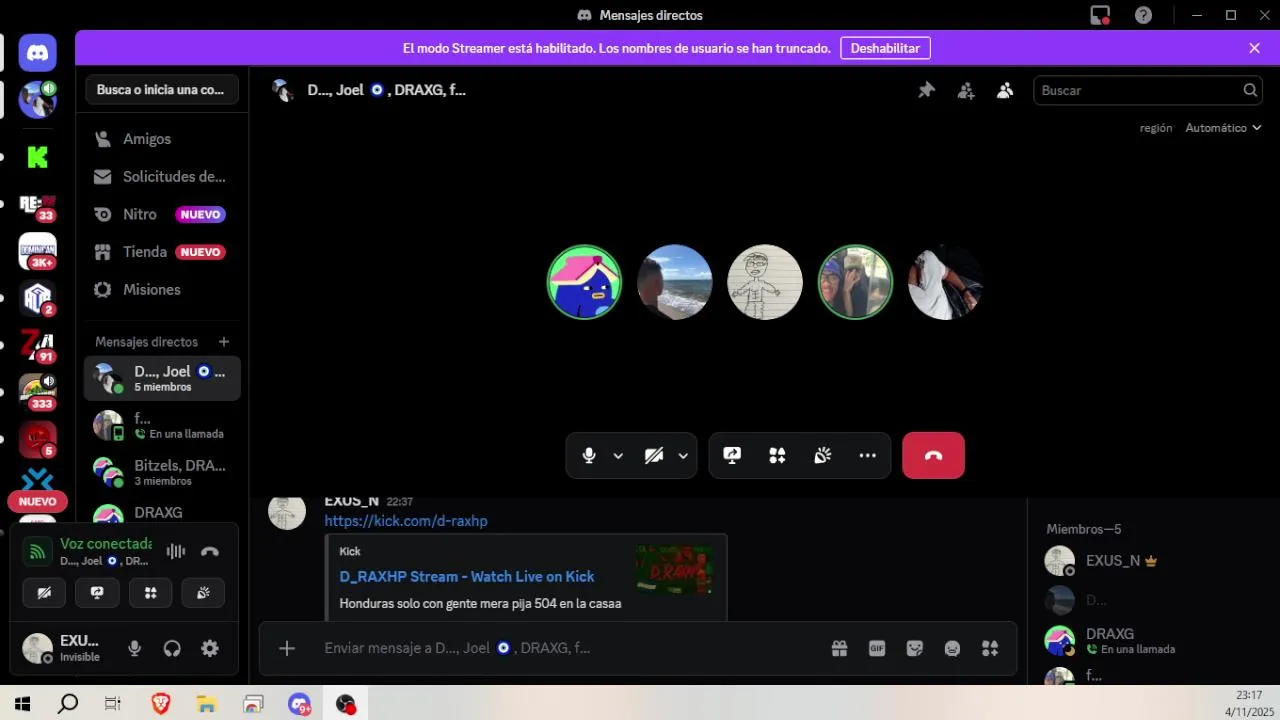Expand microphone input options arrow

(x=618, y=456)
